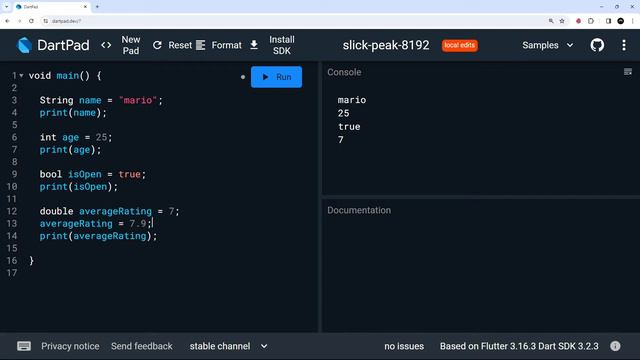Click line number 6 in the gutter
The image size is (640, 360).
(x=14, y=137)
